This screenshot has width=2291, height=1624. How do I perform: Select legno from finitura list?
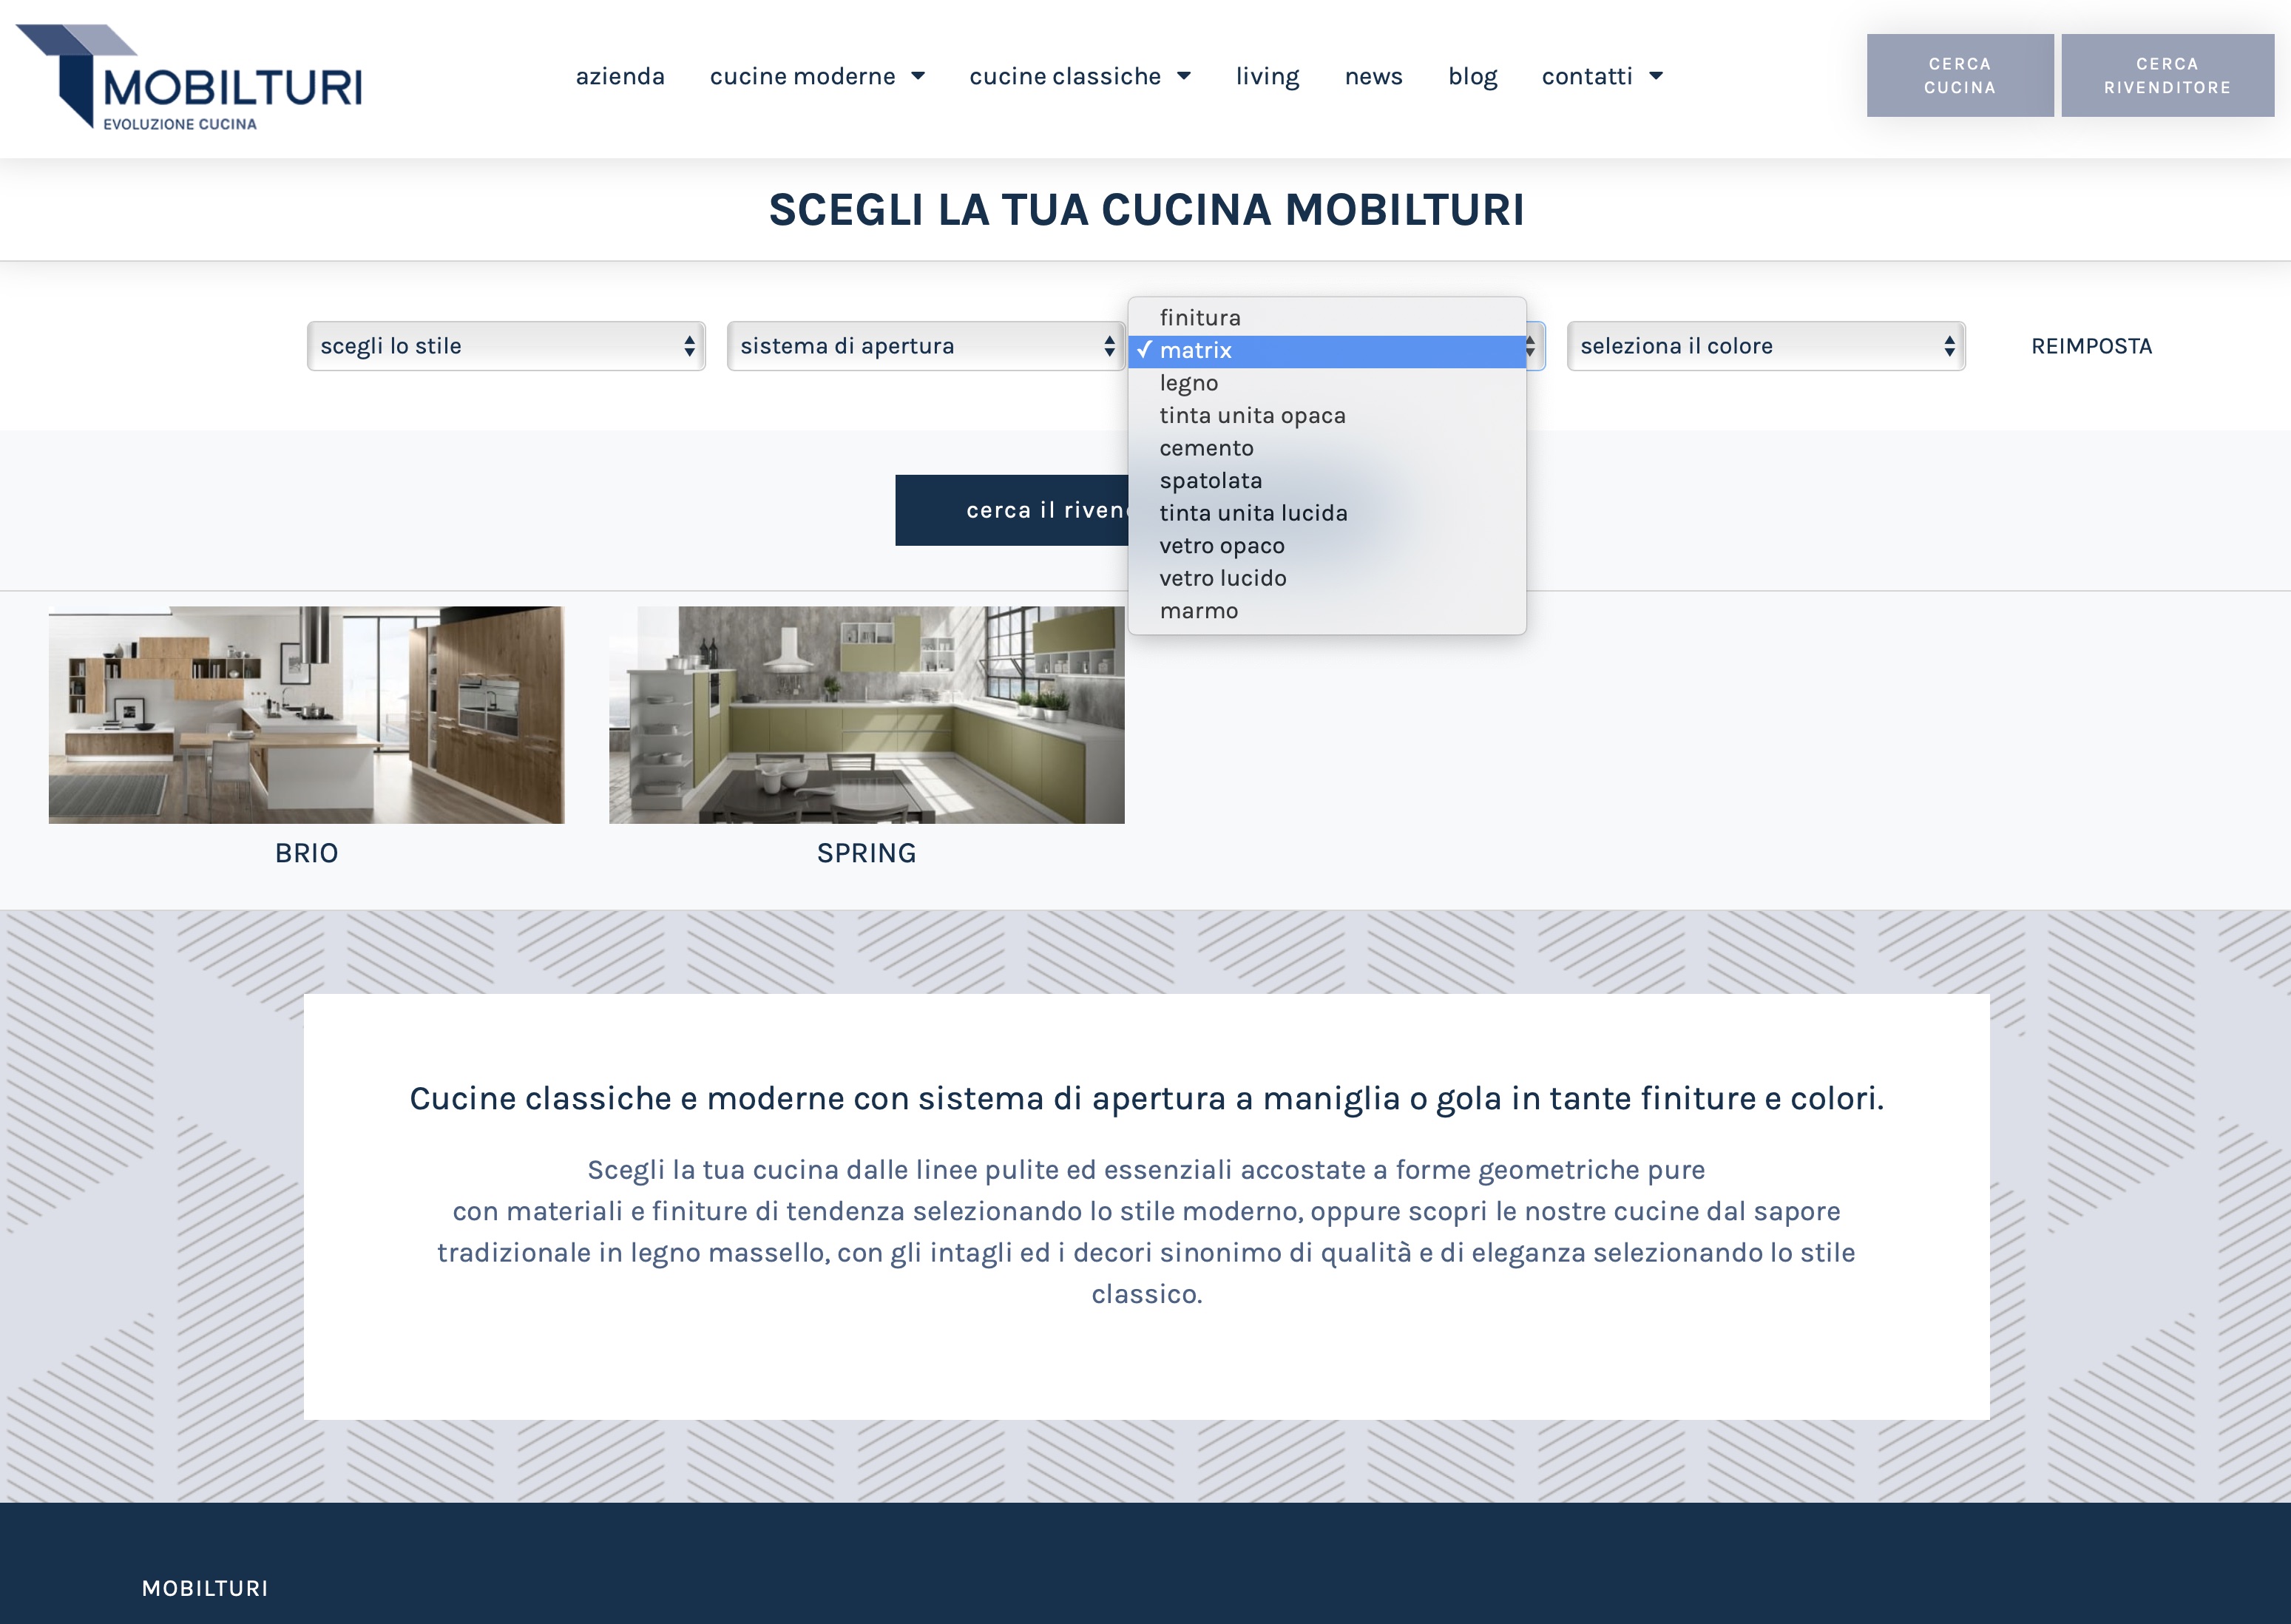(x=1189, y=383)
